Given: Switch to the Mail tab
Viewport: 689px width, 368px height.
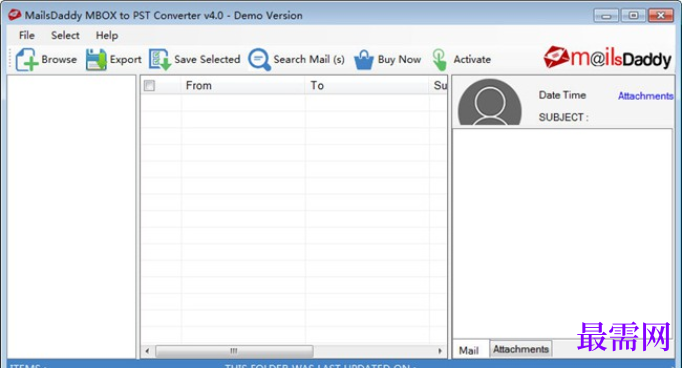Looking at the screenshot, I should click(x=469, y=350).
